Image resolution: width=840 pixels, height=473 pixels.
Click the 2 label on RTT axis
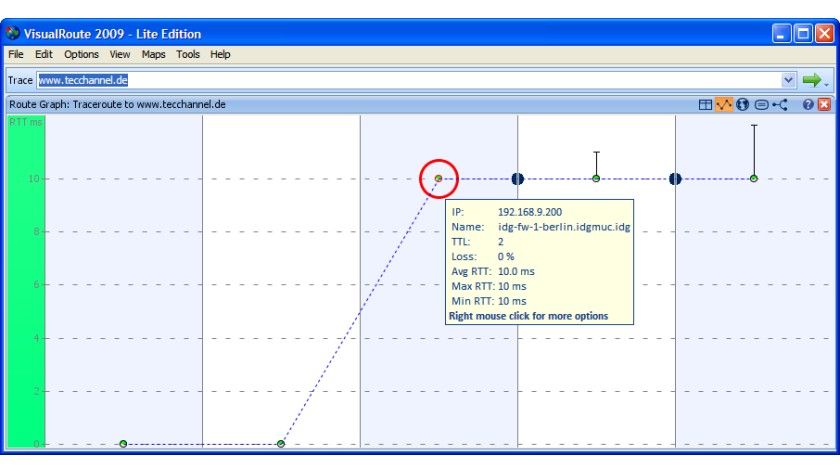coord(36,391)
